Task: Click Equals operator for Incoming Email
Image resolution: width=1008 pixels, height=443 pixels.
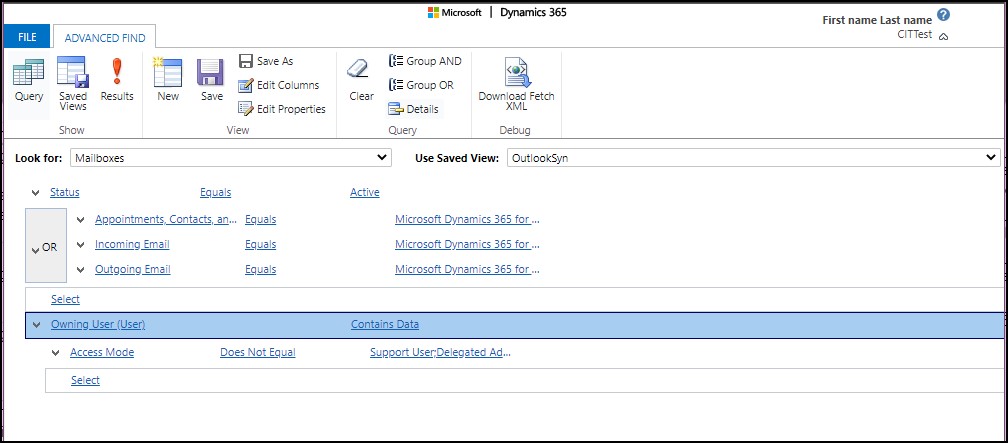Action: [260, 244]
